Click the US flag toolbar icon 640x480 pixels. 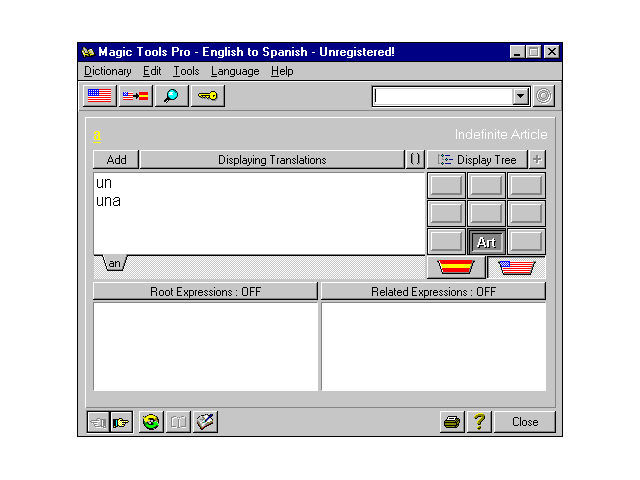pos(99,96)
